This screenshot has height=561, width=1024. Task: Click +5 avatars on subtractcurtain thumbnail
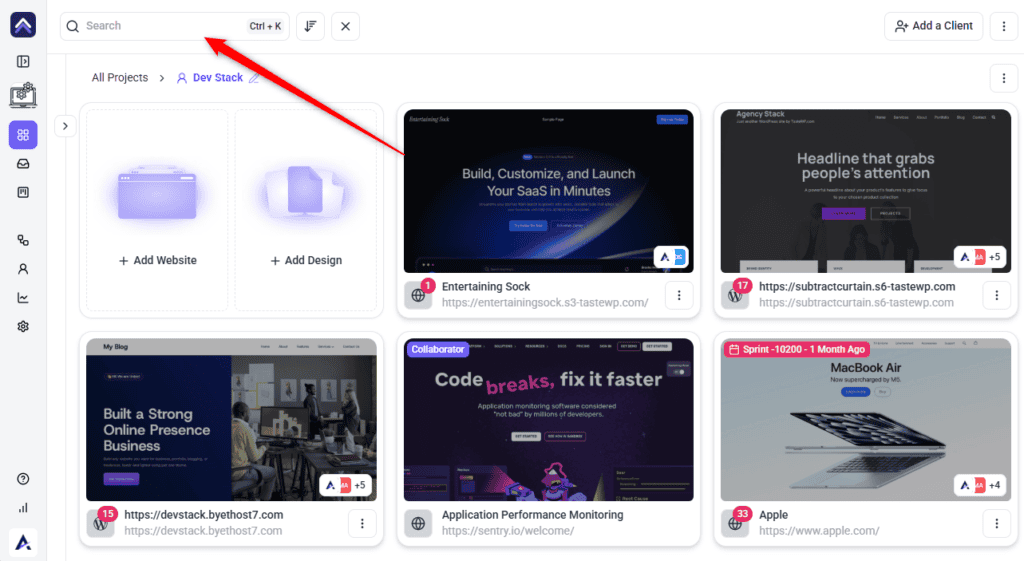point(980,257)
